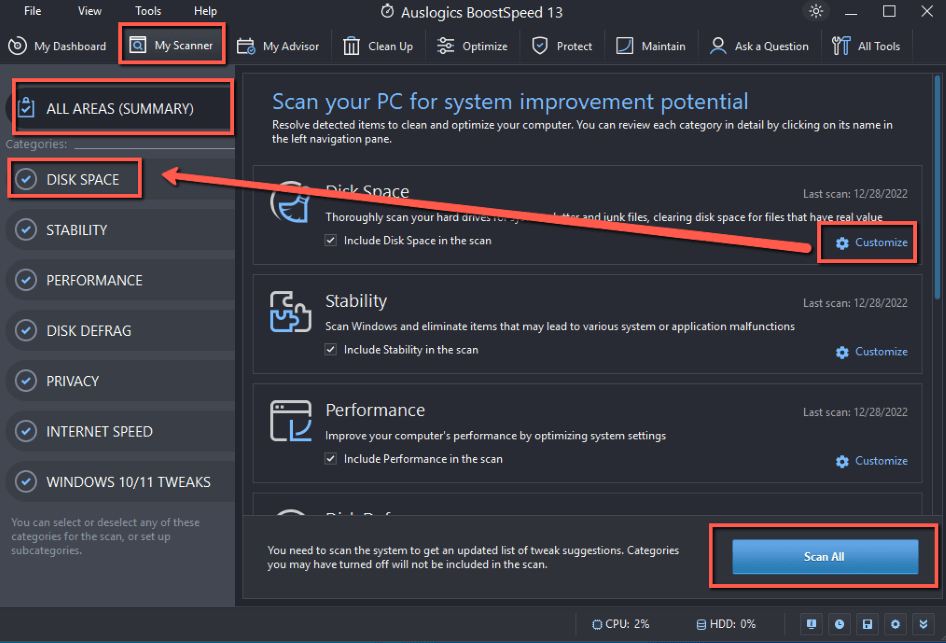Click Customize for Stability

pyautogui.click(x=872, y=352)
